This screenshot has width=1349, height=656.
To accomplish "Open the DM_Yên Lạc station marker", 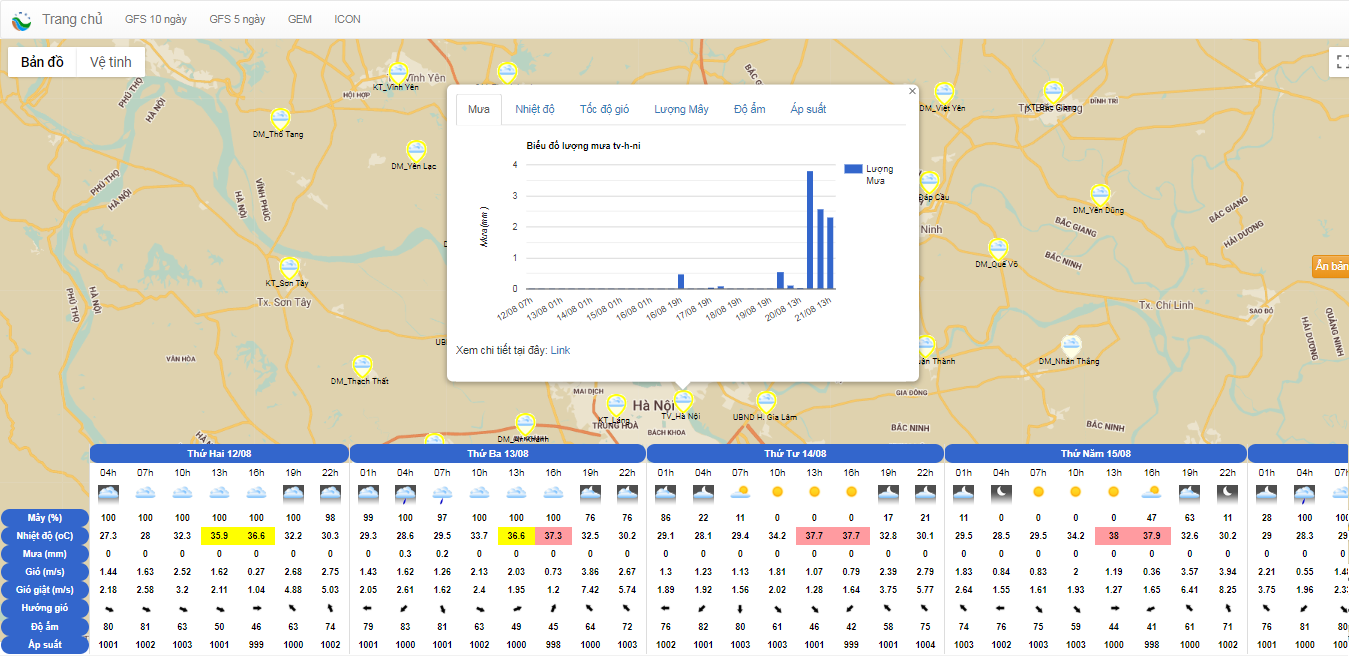I will click(415, 151).
